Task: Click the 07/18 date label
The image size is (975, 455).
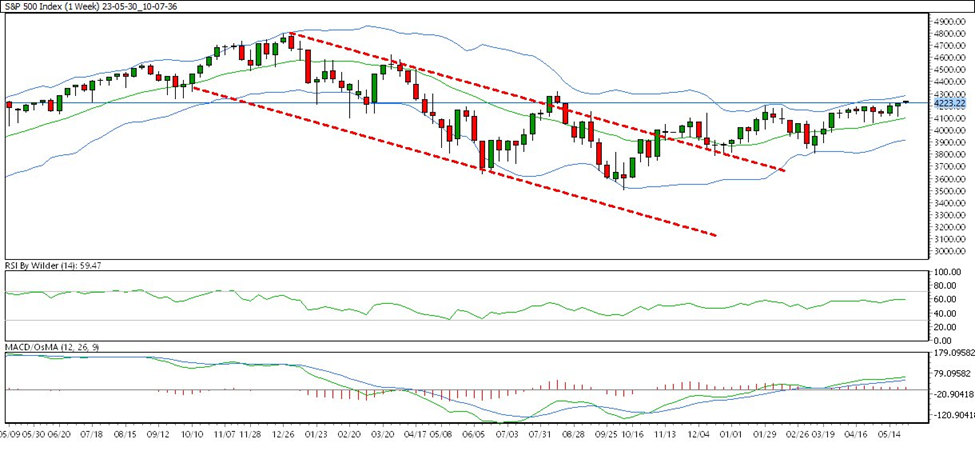Action: (91, 432)
